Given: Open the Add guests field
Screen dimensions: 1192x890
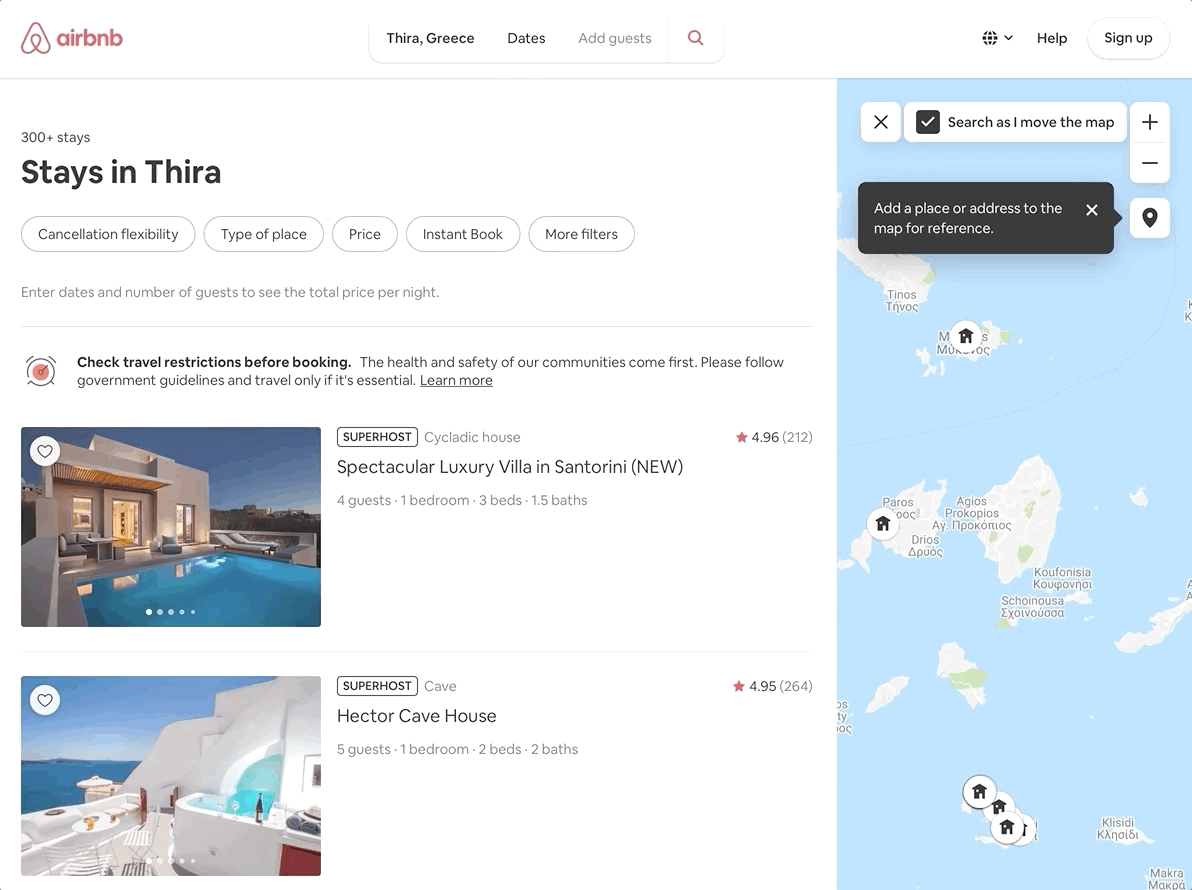Looking at the screenshot, I should [x=614, y=38].
